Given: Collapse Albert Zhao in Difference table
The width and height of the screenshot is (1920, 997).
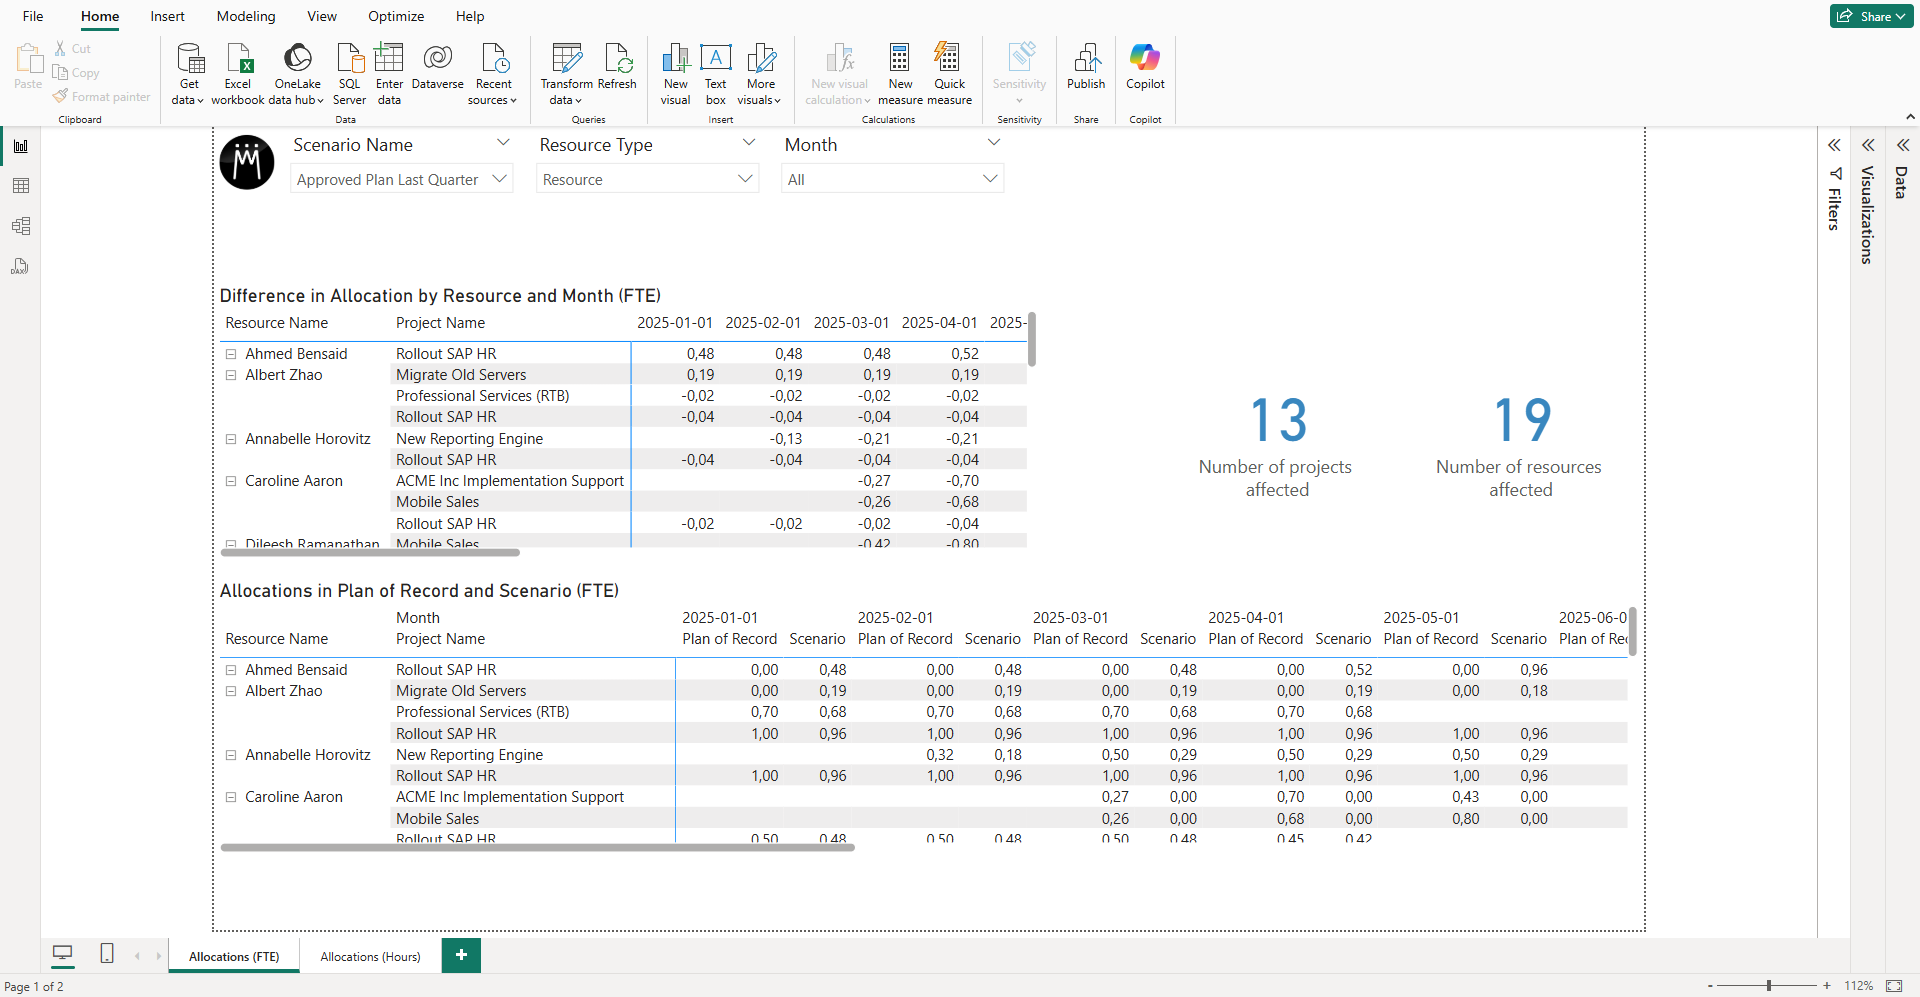Looking at the screenshot, I should click(231, 375).
